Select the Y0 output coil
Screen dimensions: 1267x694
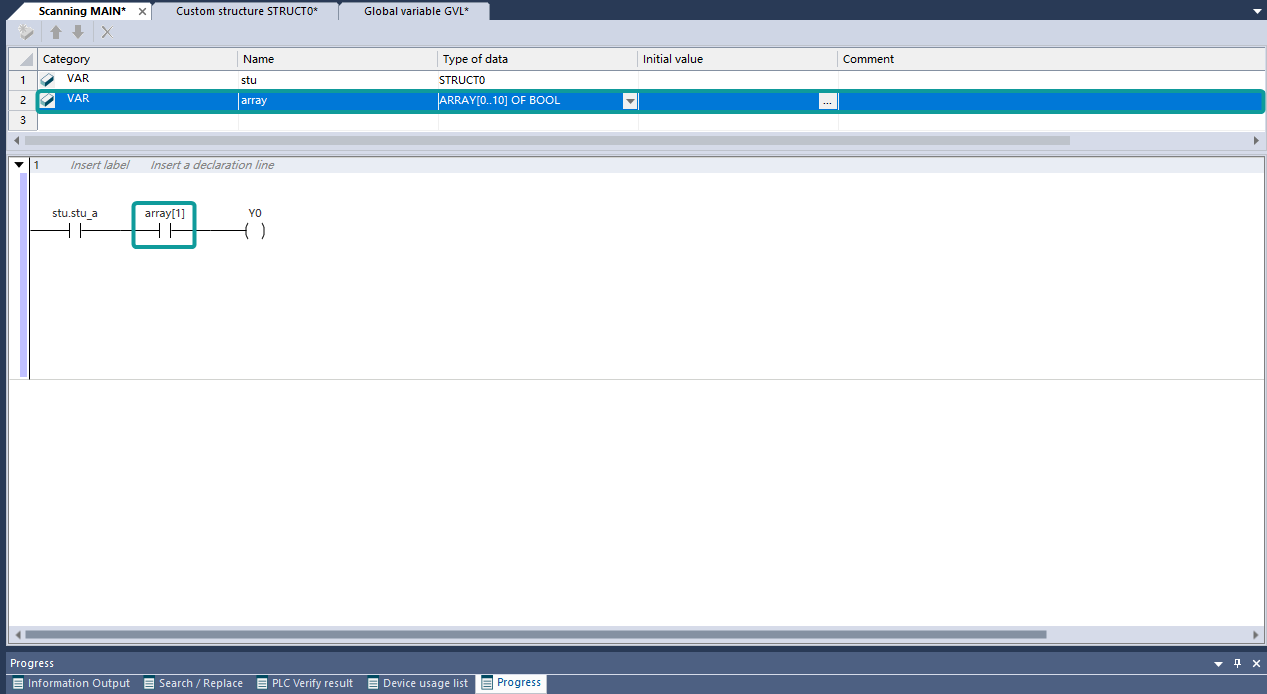click(x=255, y=232)
